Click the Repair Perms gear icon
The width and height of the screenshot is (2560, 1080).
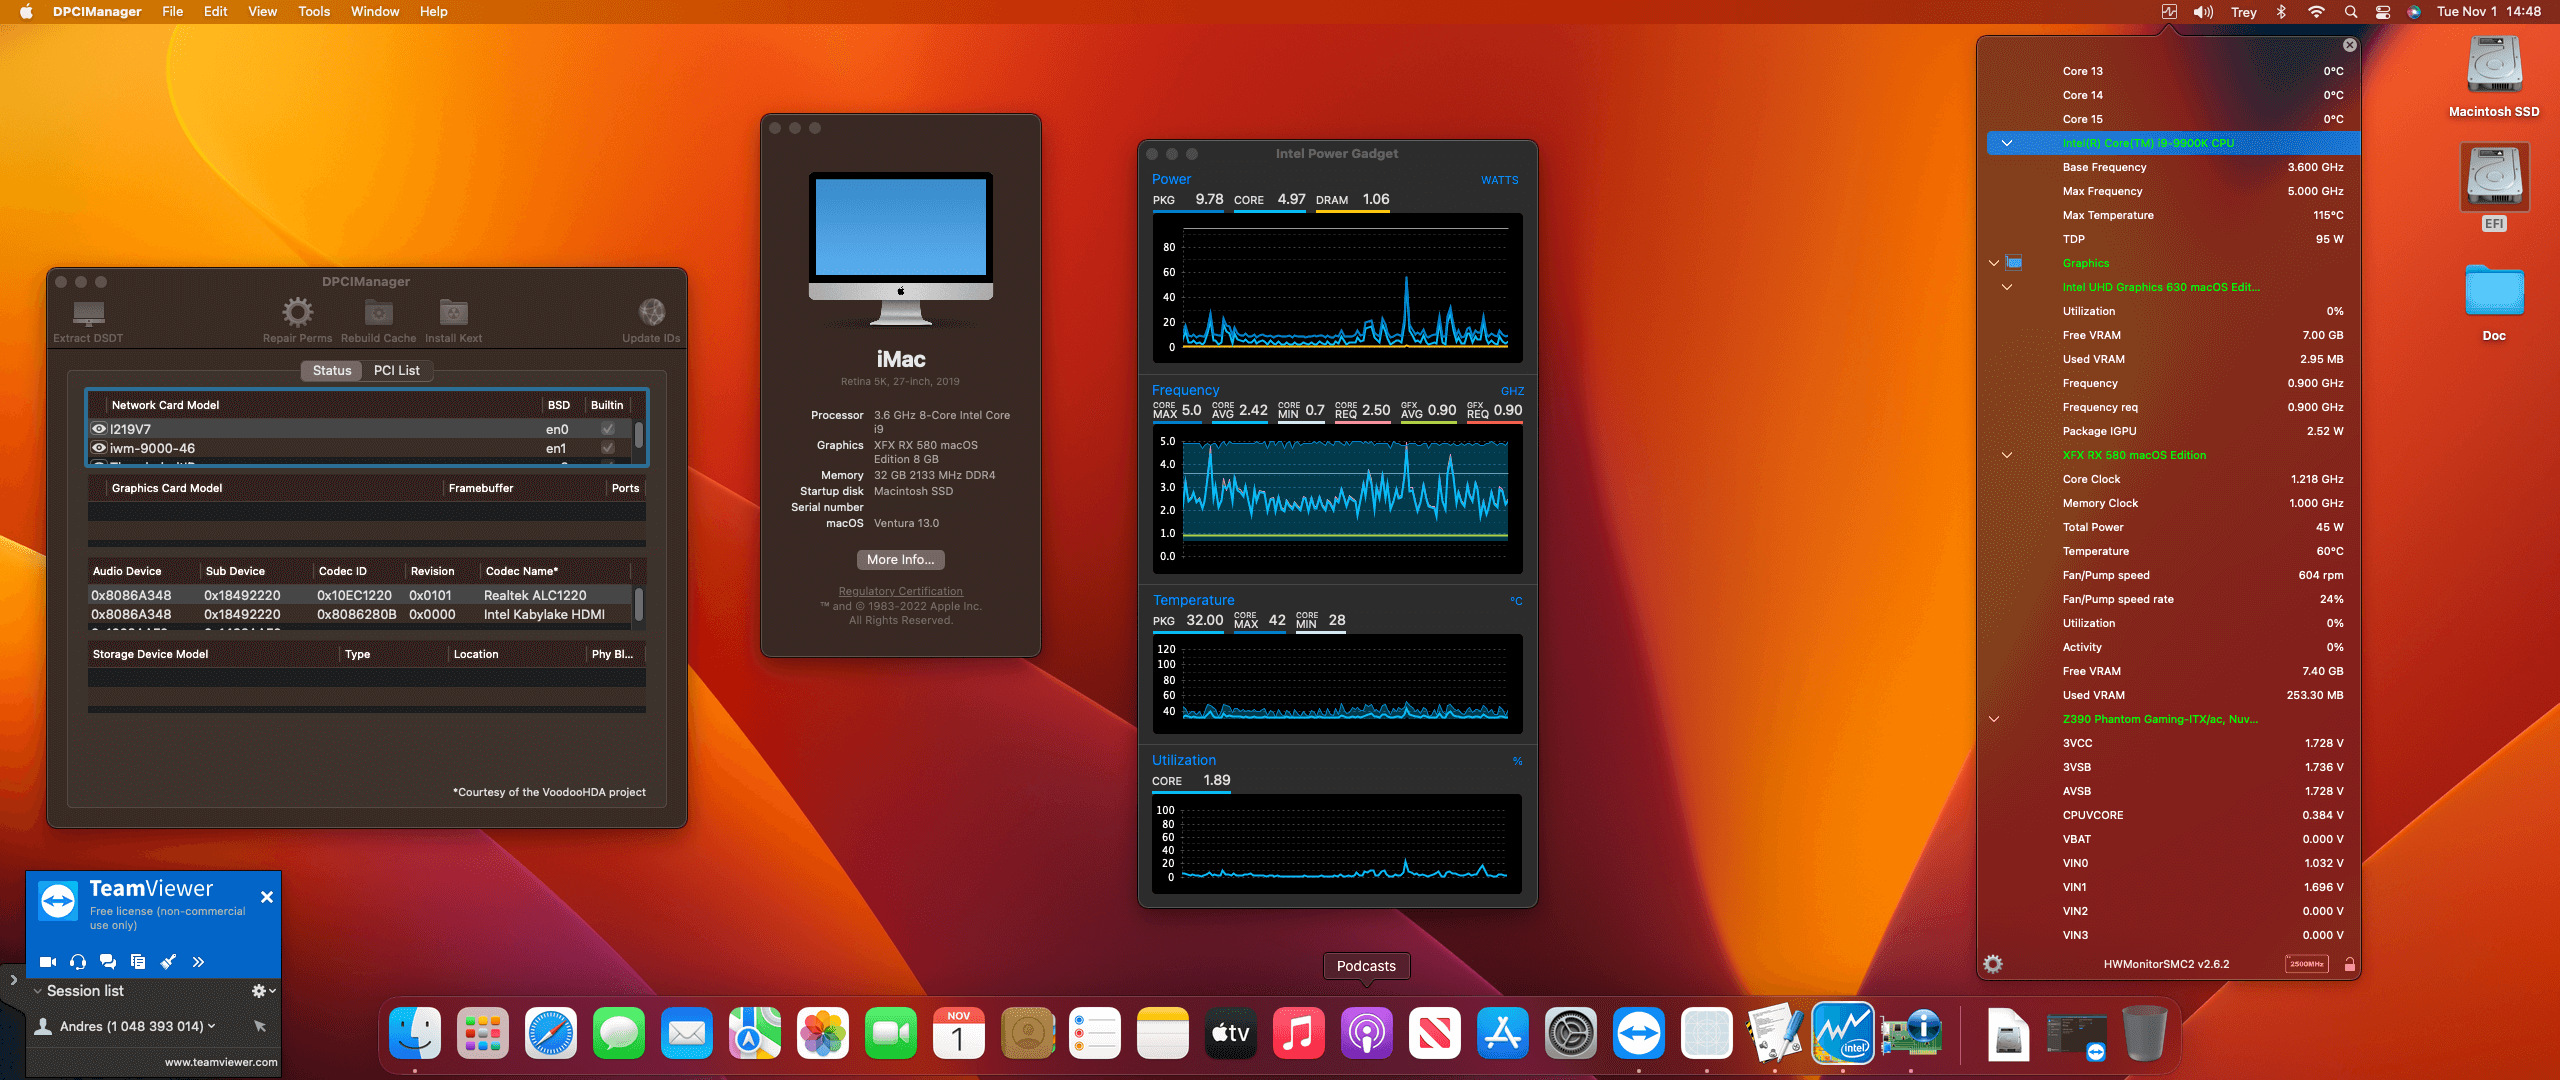coord(297,313)
